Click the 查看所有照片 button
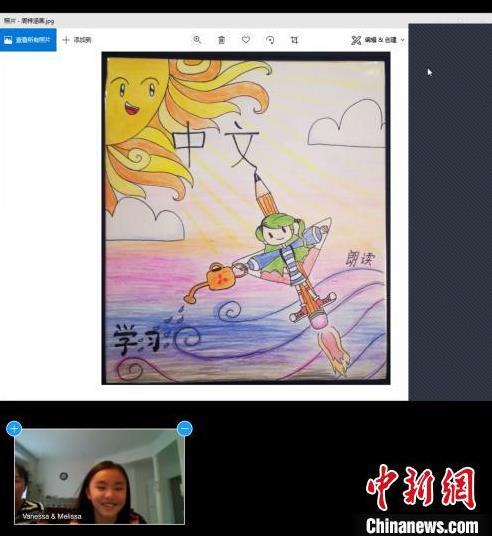The height and width of the screenshot is (536, 492). 28,40
